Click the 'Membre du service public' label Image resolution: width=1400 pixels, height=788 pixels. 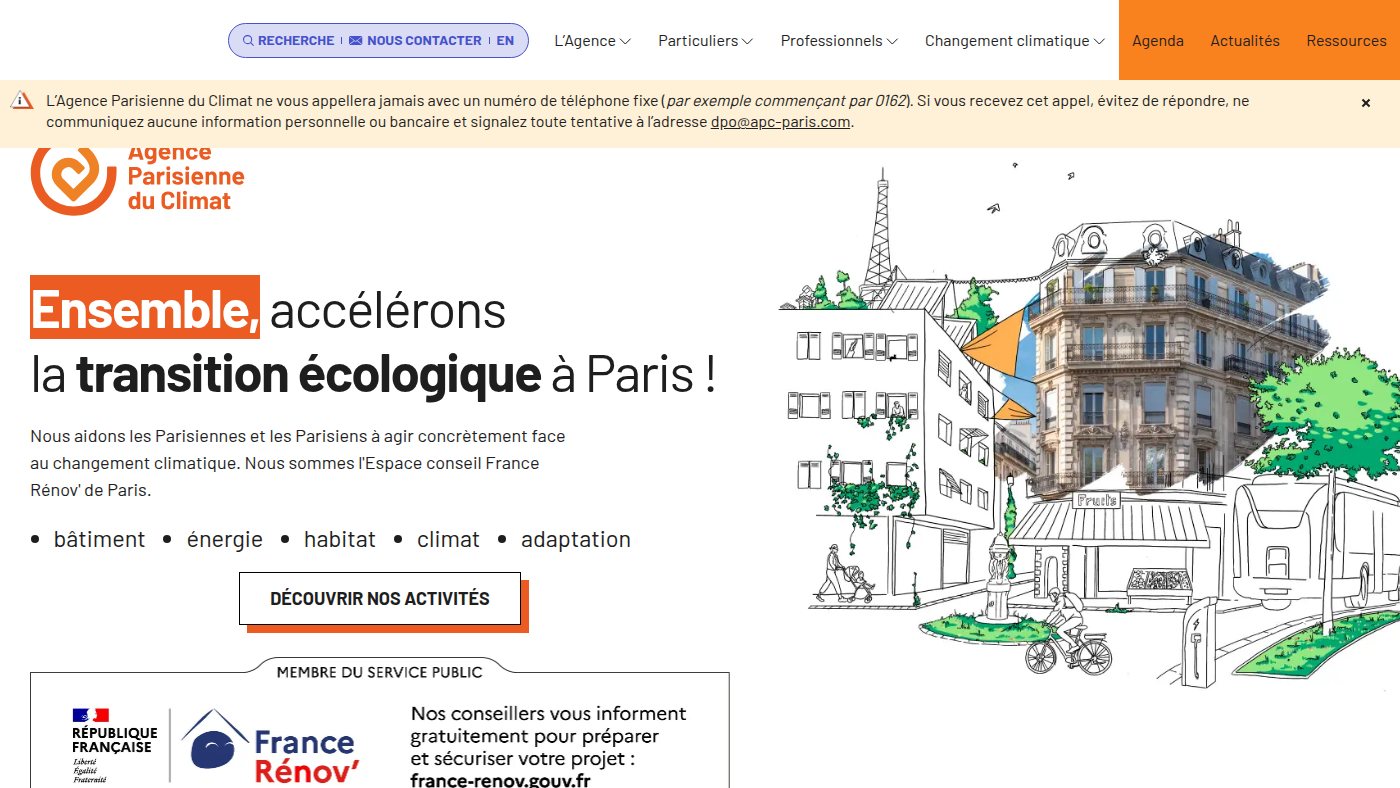pyautogui.click(x=380, y=672)
